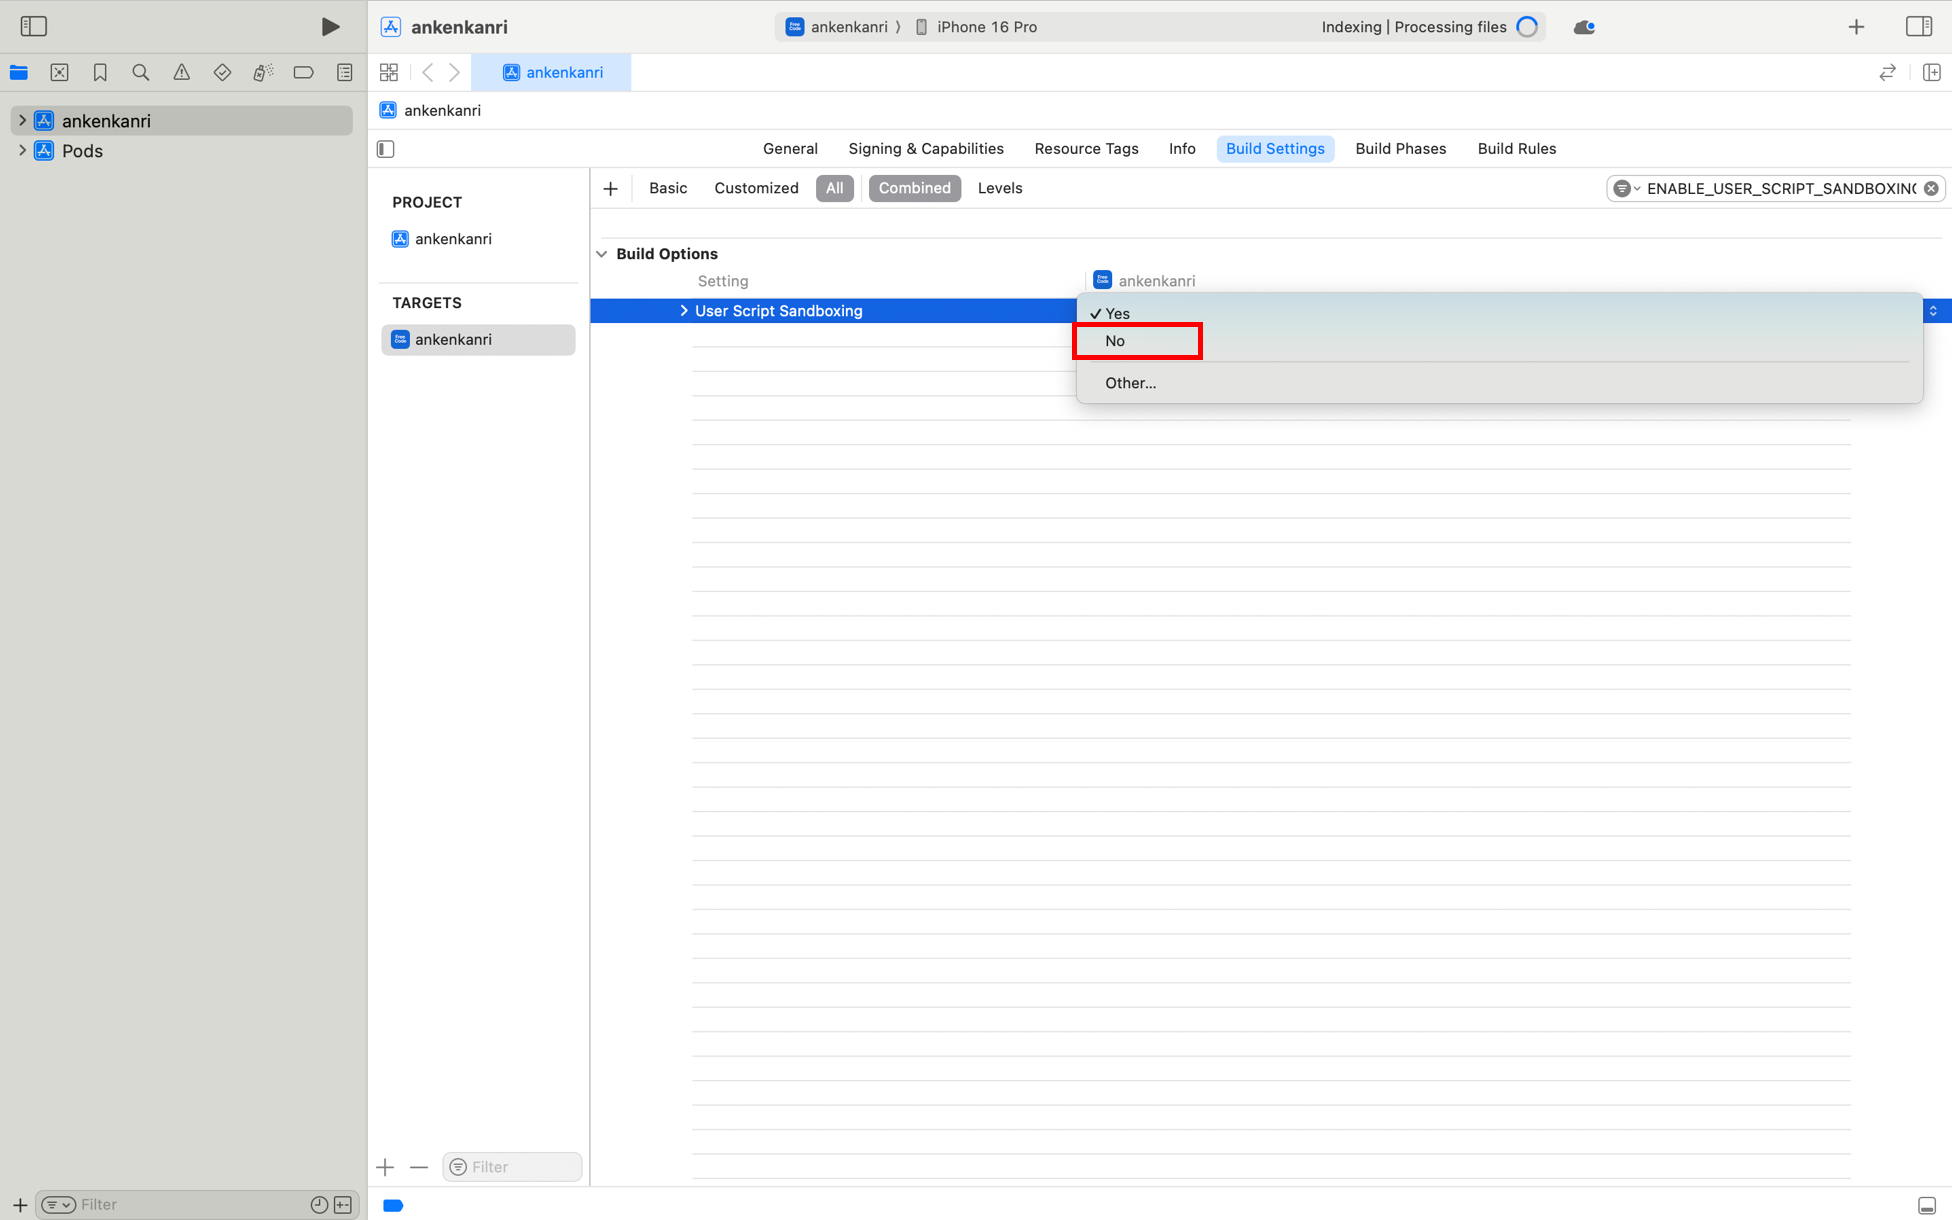1952x1220 pixels.
Task: Open the source control navigator
Action: pyautogui.click(x=59, y=72)
